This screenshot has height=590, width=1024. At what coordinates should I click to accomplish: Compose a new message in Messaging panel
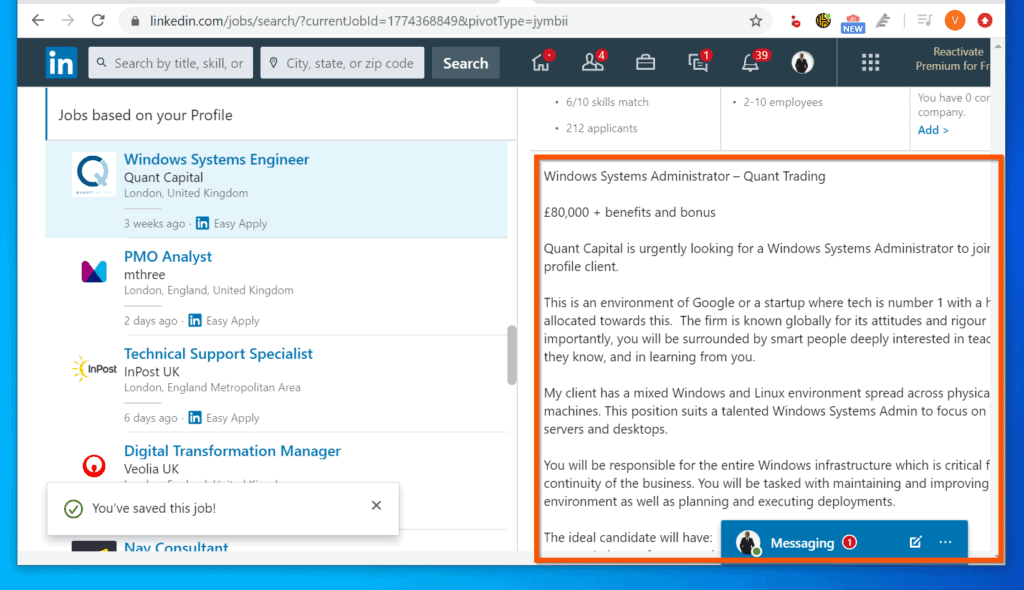point(915,542)
